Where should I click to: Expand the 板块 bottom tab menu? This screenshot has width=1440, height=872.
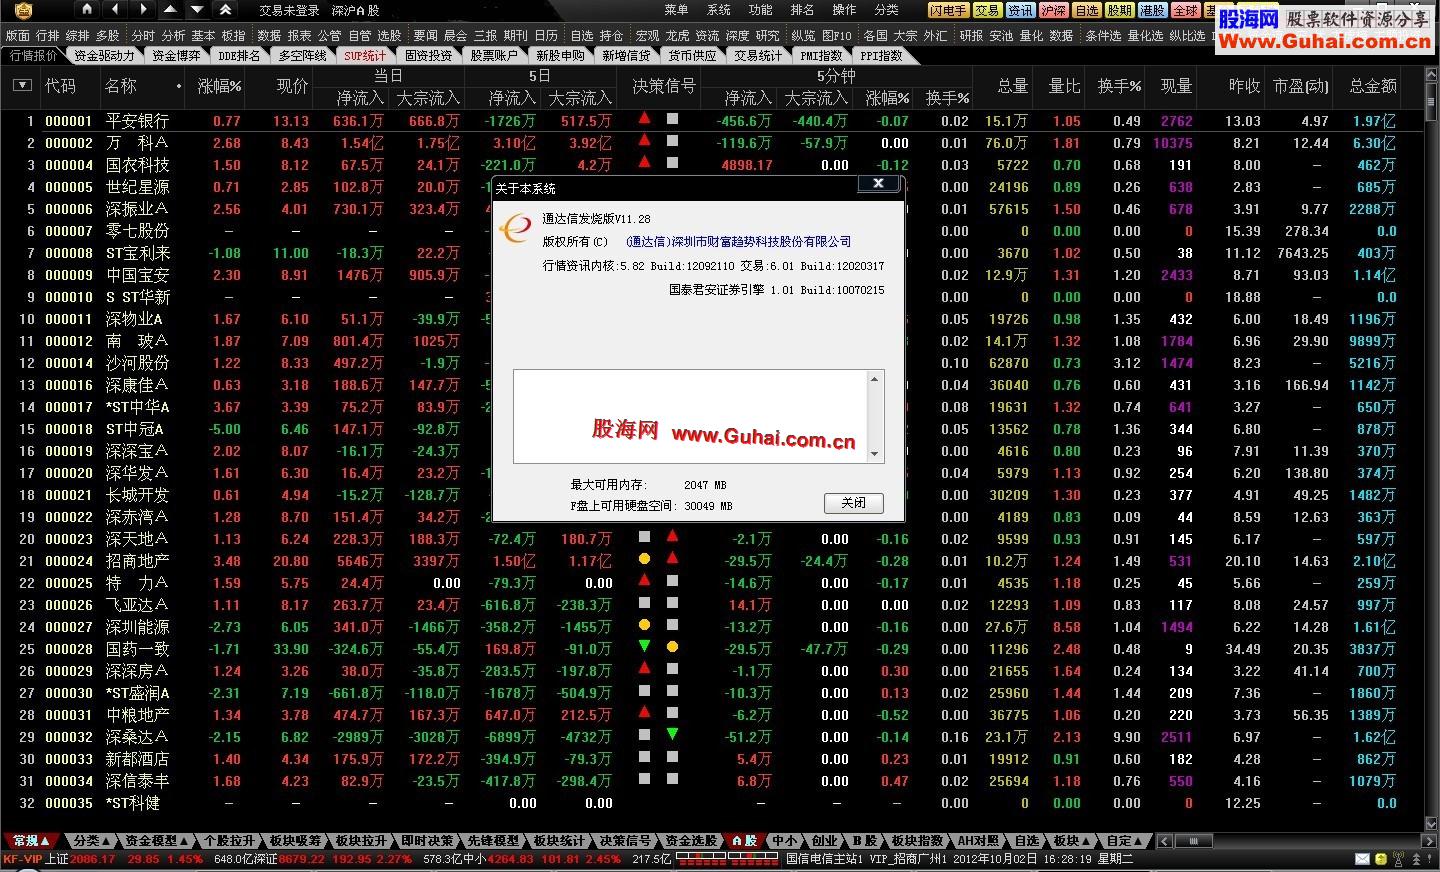[1072, 841]
